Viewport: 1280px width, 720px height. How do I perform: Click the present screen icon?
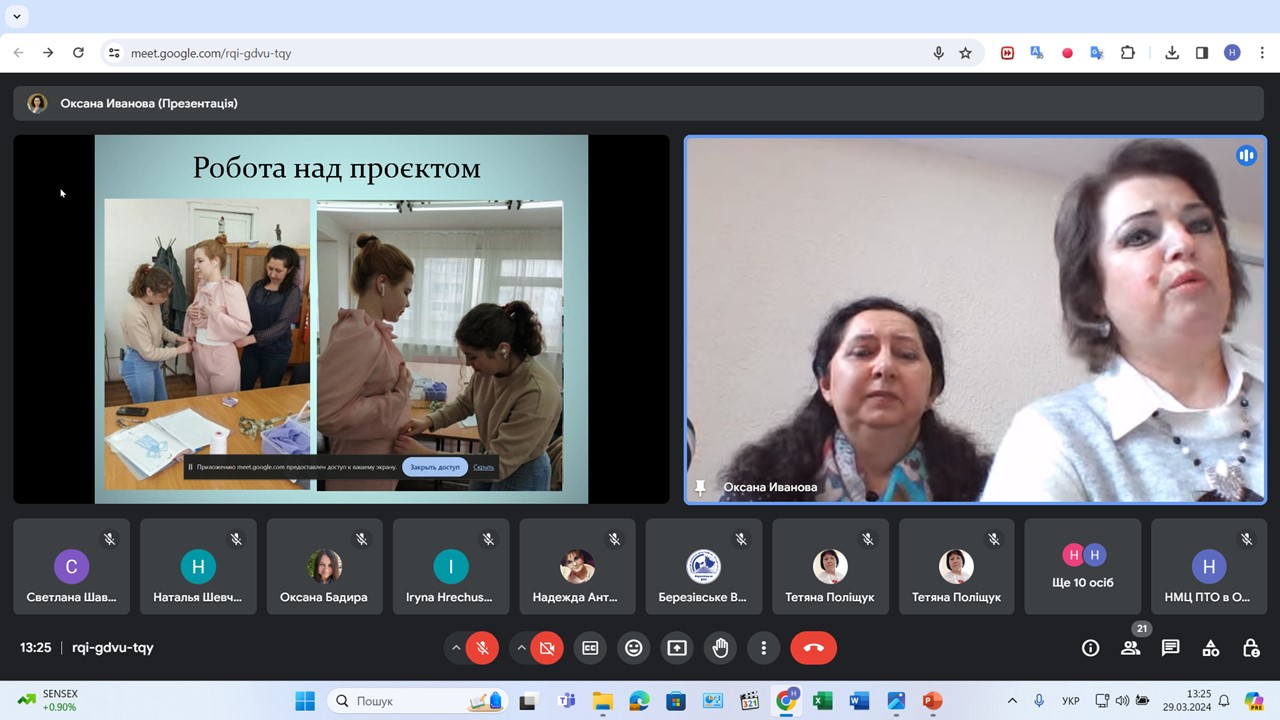coord(677,648)
